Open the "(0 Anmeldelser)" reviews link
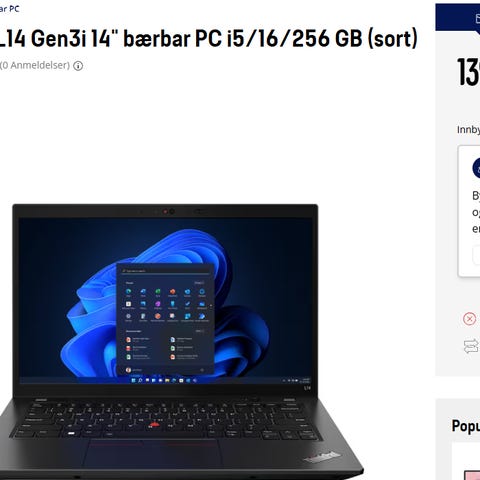The height and width of the screenshot is (480, 480). 35,65
